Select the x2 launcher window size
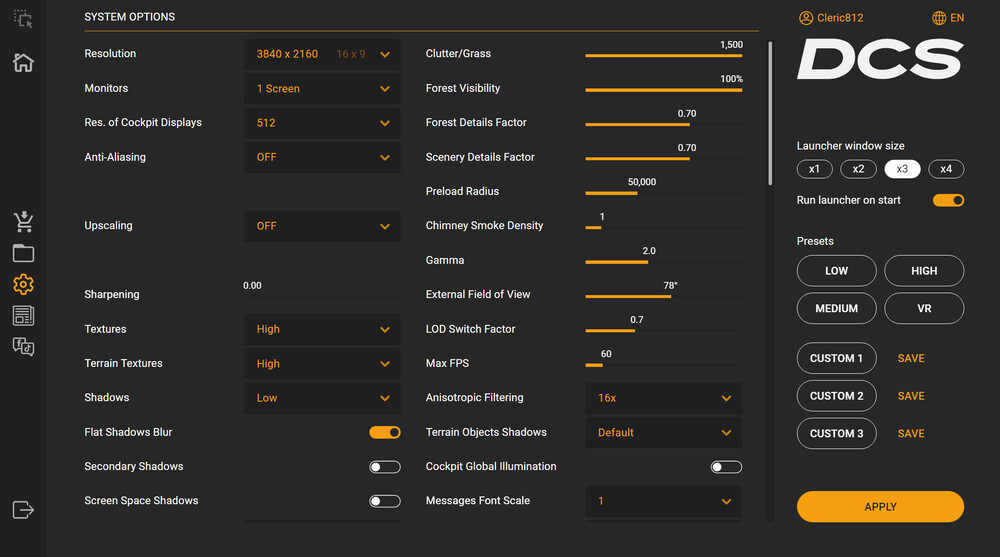Screen dimensions: 1000x557 pyautogui.click(x=858, y=169)
